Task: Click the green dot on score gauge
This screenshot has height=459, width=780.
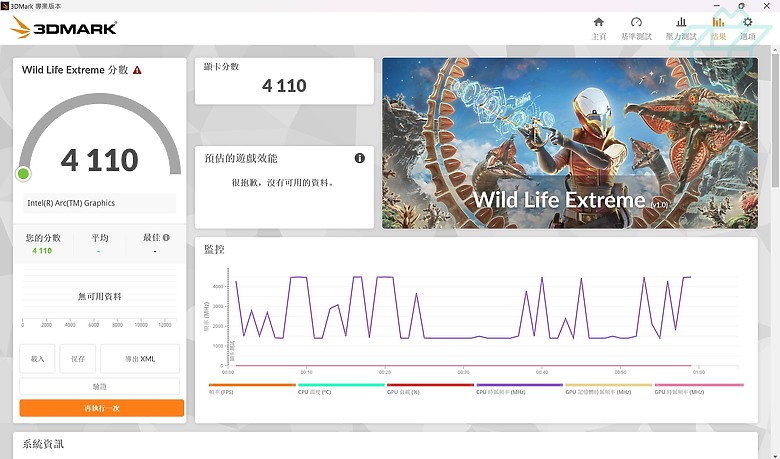Action: pos(23,174)
